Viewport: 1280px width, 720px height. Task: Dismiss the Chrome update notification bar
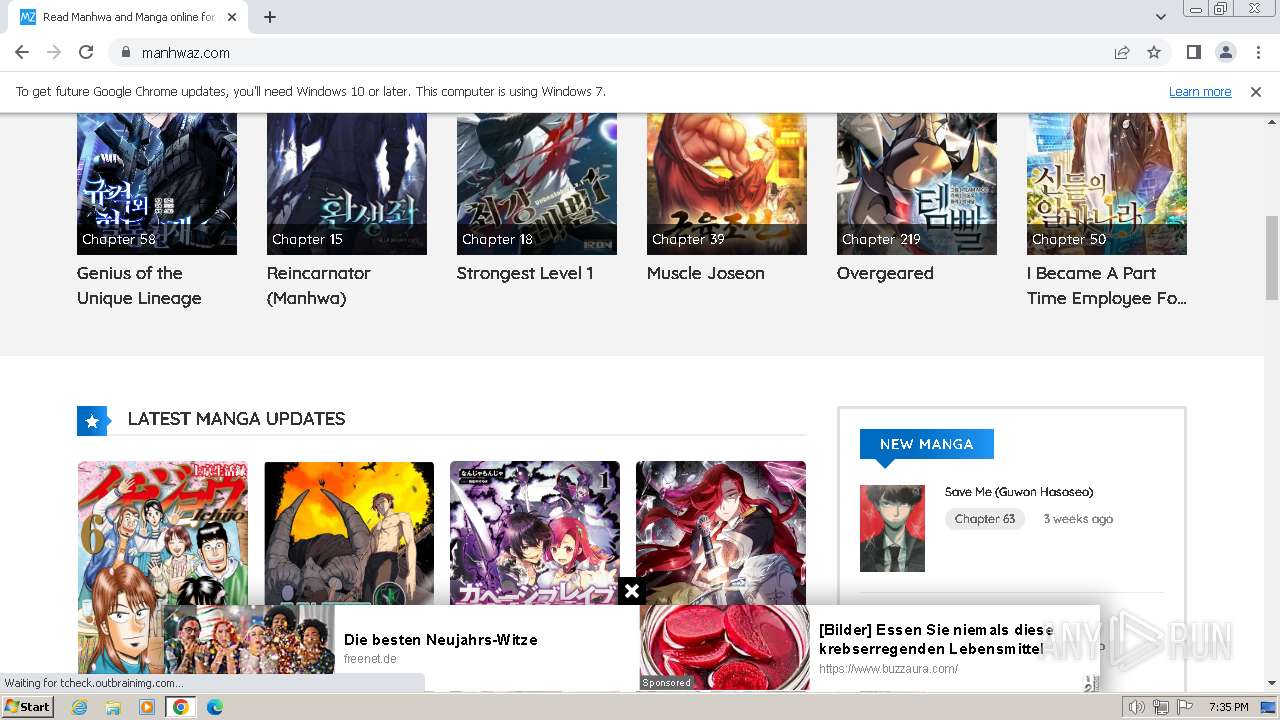click(x=1256, y=91)
